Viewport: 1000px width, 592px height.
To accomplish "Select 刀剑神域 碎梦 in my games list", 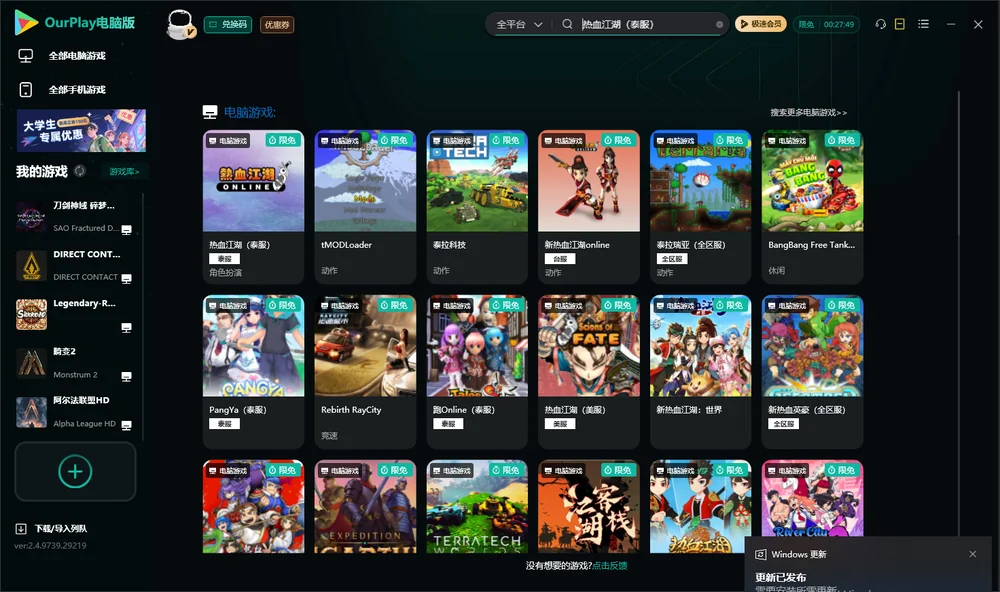I will point(75,217).
